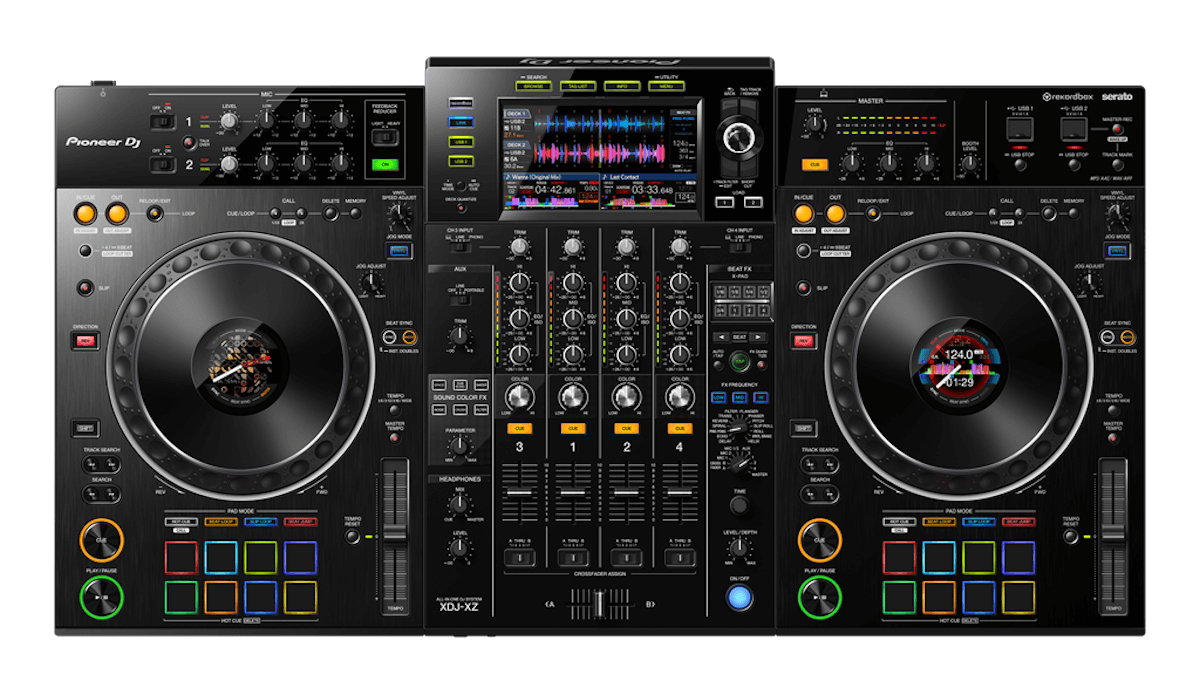Switch channel 3 crossfader assign selector
The width and height of the screenshot is (1200, 694).
pyautogui.click(x=518, y=556)
